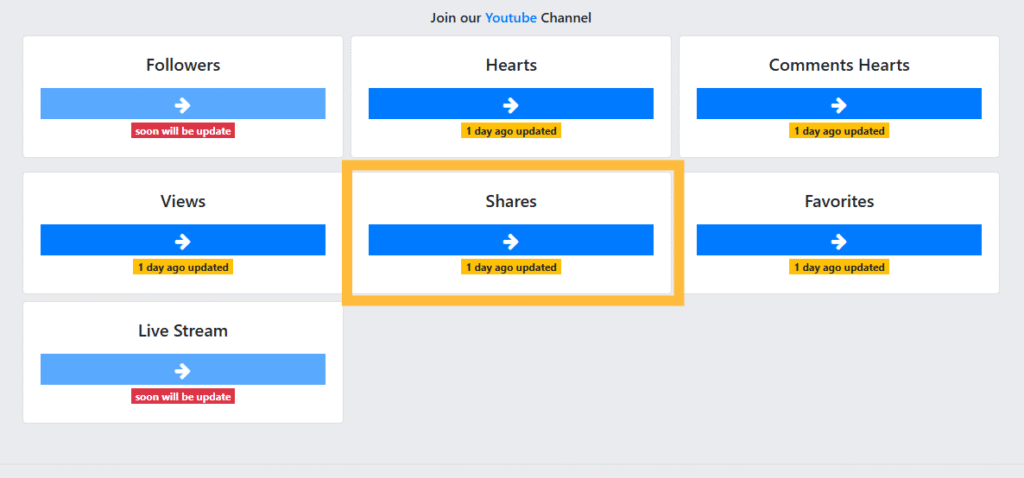Click the Live Stream card heading
This screenshot has height=478, width=1024.
pos(183,331)
